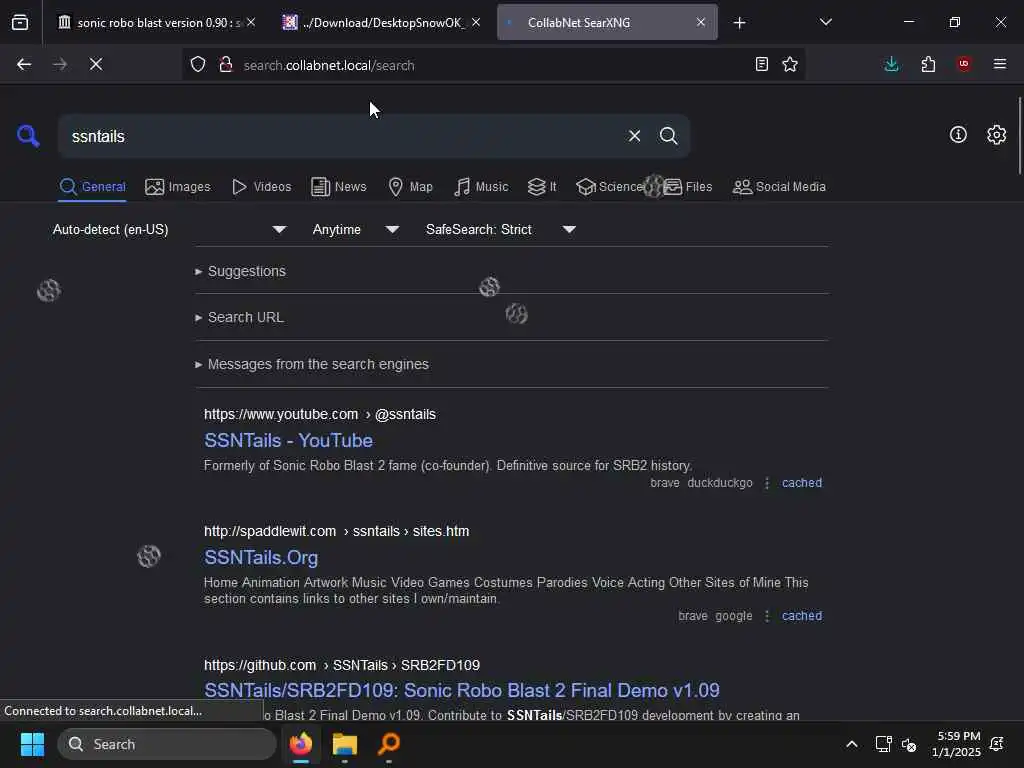Open Windows Start menu
Screen dimensions: 1024x768
coord(32,744)
